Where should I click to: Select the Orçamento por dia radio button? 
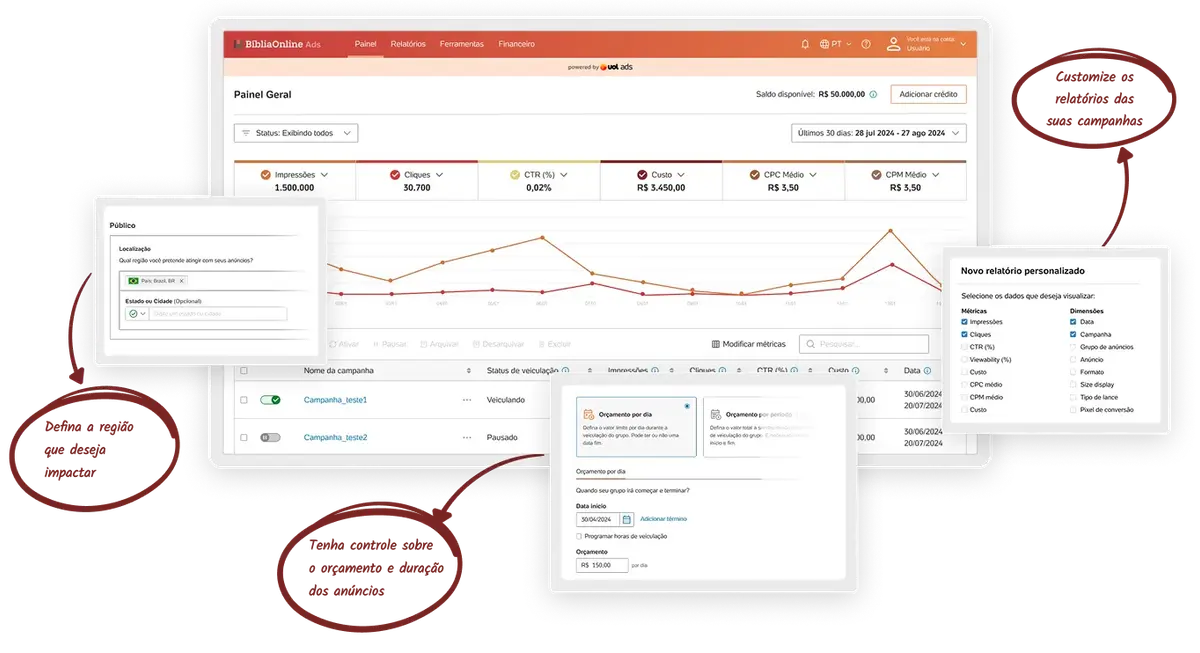point(686,406)
